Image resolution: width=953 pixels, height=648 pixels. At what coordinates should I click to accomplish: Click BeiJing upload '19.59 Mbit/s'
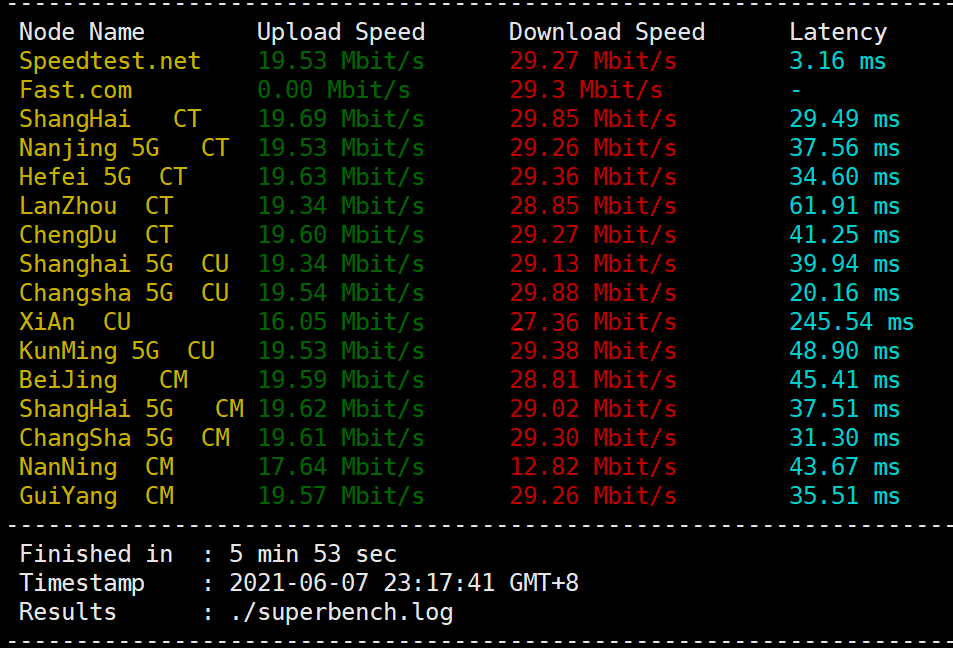341,380
